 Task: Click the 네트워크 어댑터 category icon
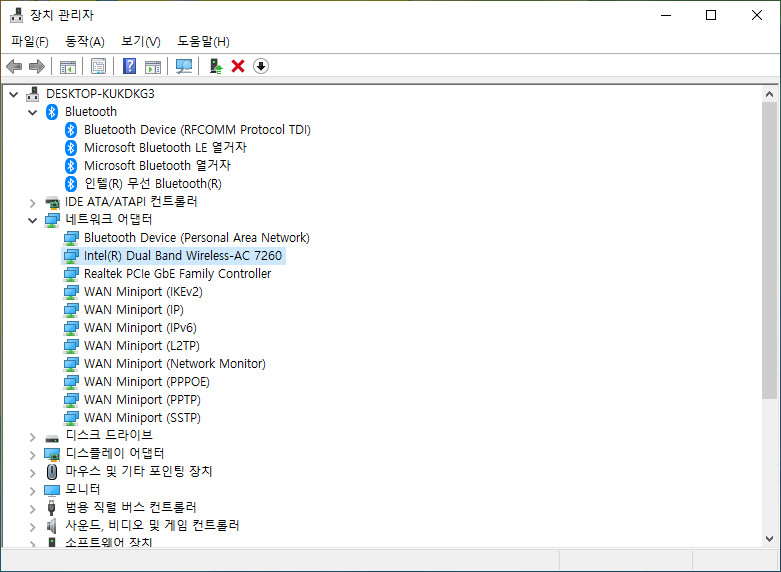click(x=52, y=220)
